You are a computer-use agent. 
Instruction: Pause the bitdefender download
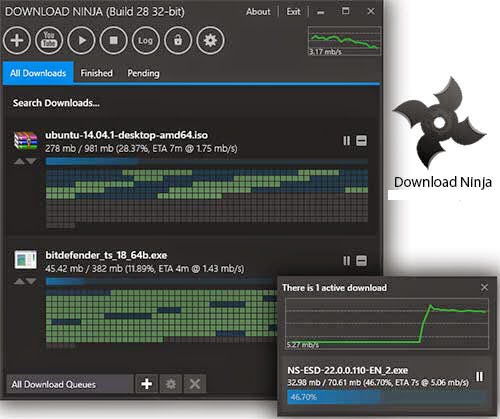[x=347, y=261]
